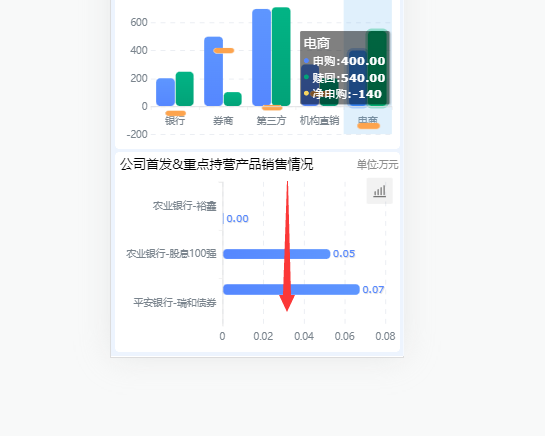
Task: Click the 农业银行-股息100强 horizontal bar
Action: (276, 254)
